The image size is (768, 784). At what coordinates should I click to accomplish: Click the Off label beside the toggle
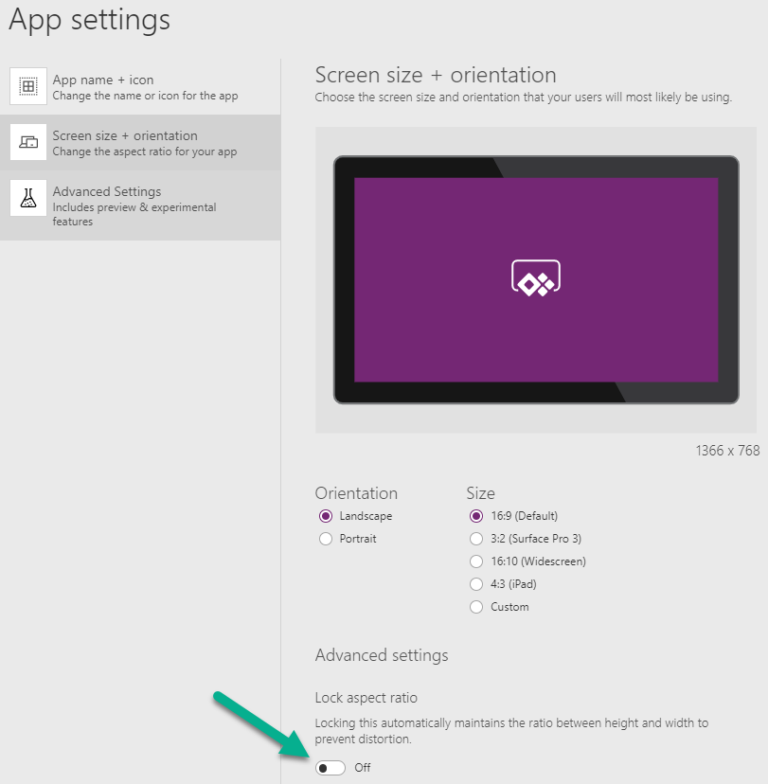click(x=362, y=768)
